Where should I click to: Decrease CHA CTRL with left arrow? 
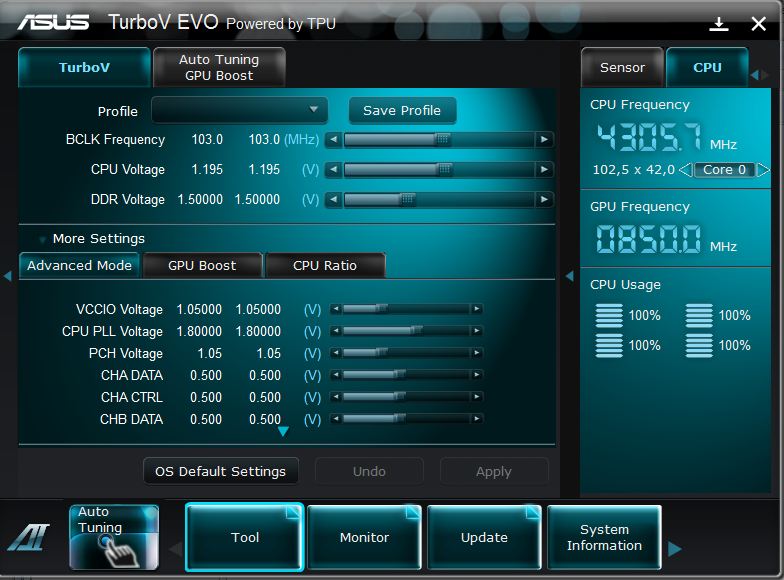(x=336, y=396)
